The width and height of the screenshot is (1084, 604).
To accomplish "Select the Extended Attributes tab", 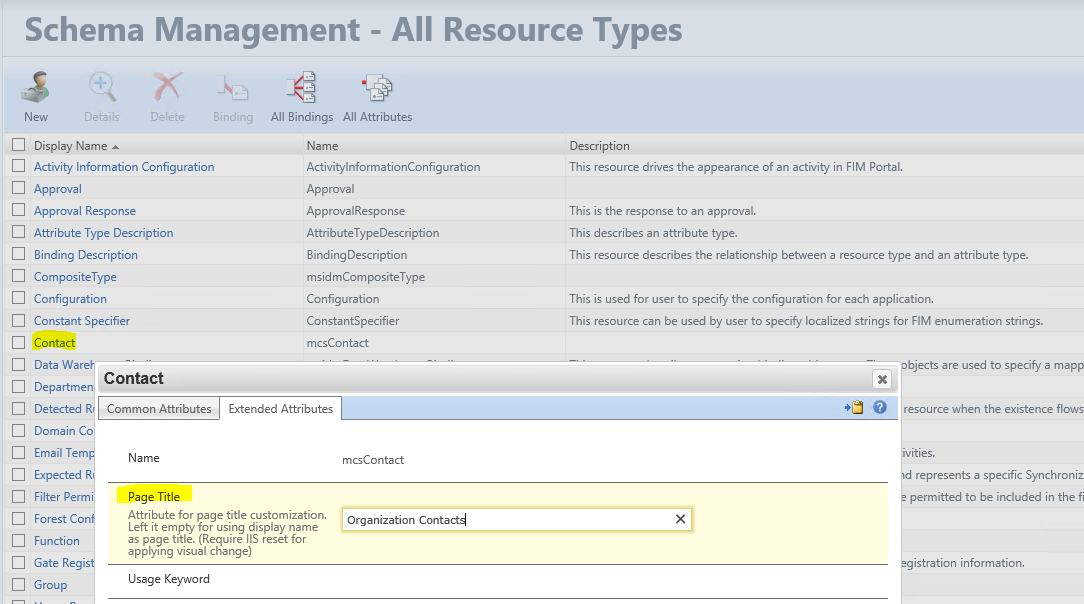I will (x=281, y=408).
